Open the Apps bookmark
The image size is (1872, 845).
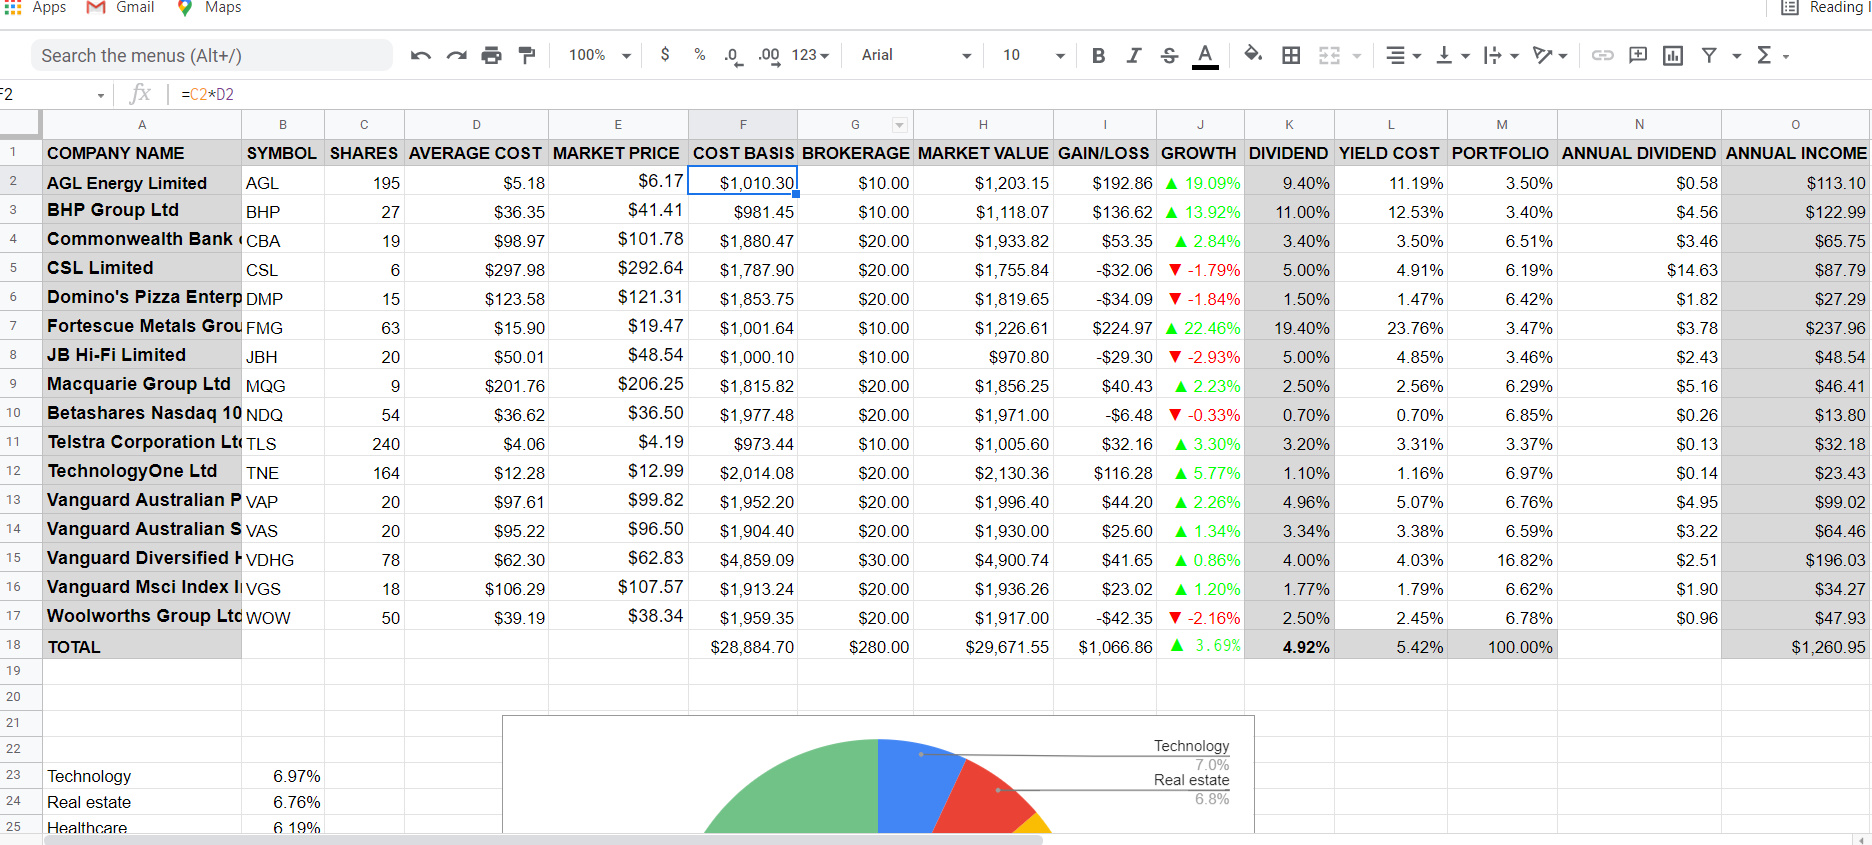pos(36,7)
